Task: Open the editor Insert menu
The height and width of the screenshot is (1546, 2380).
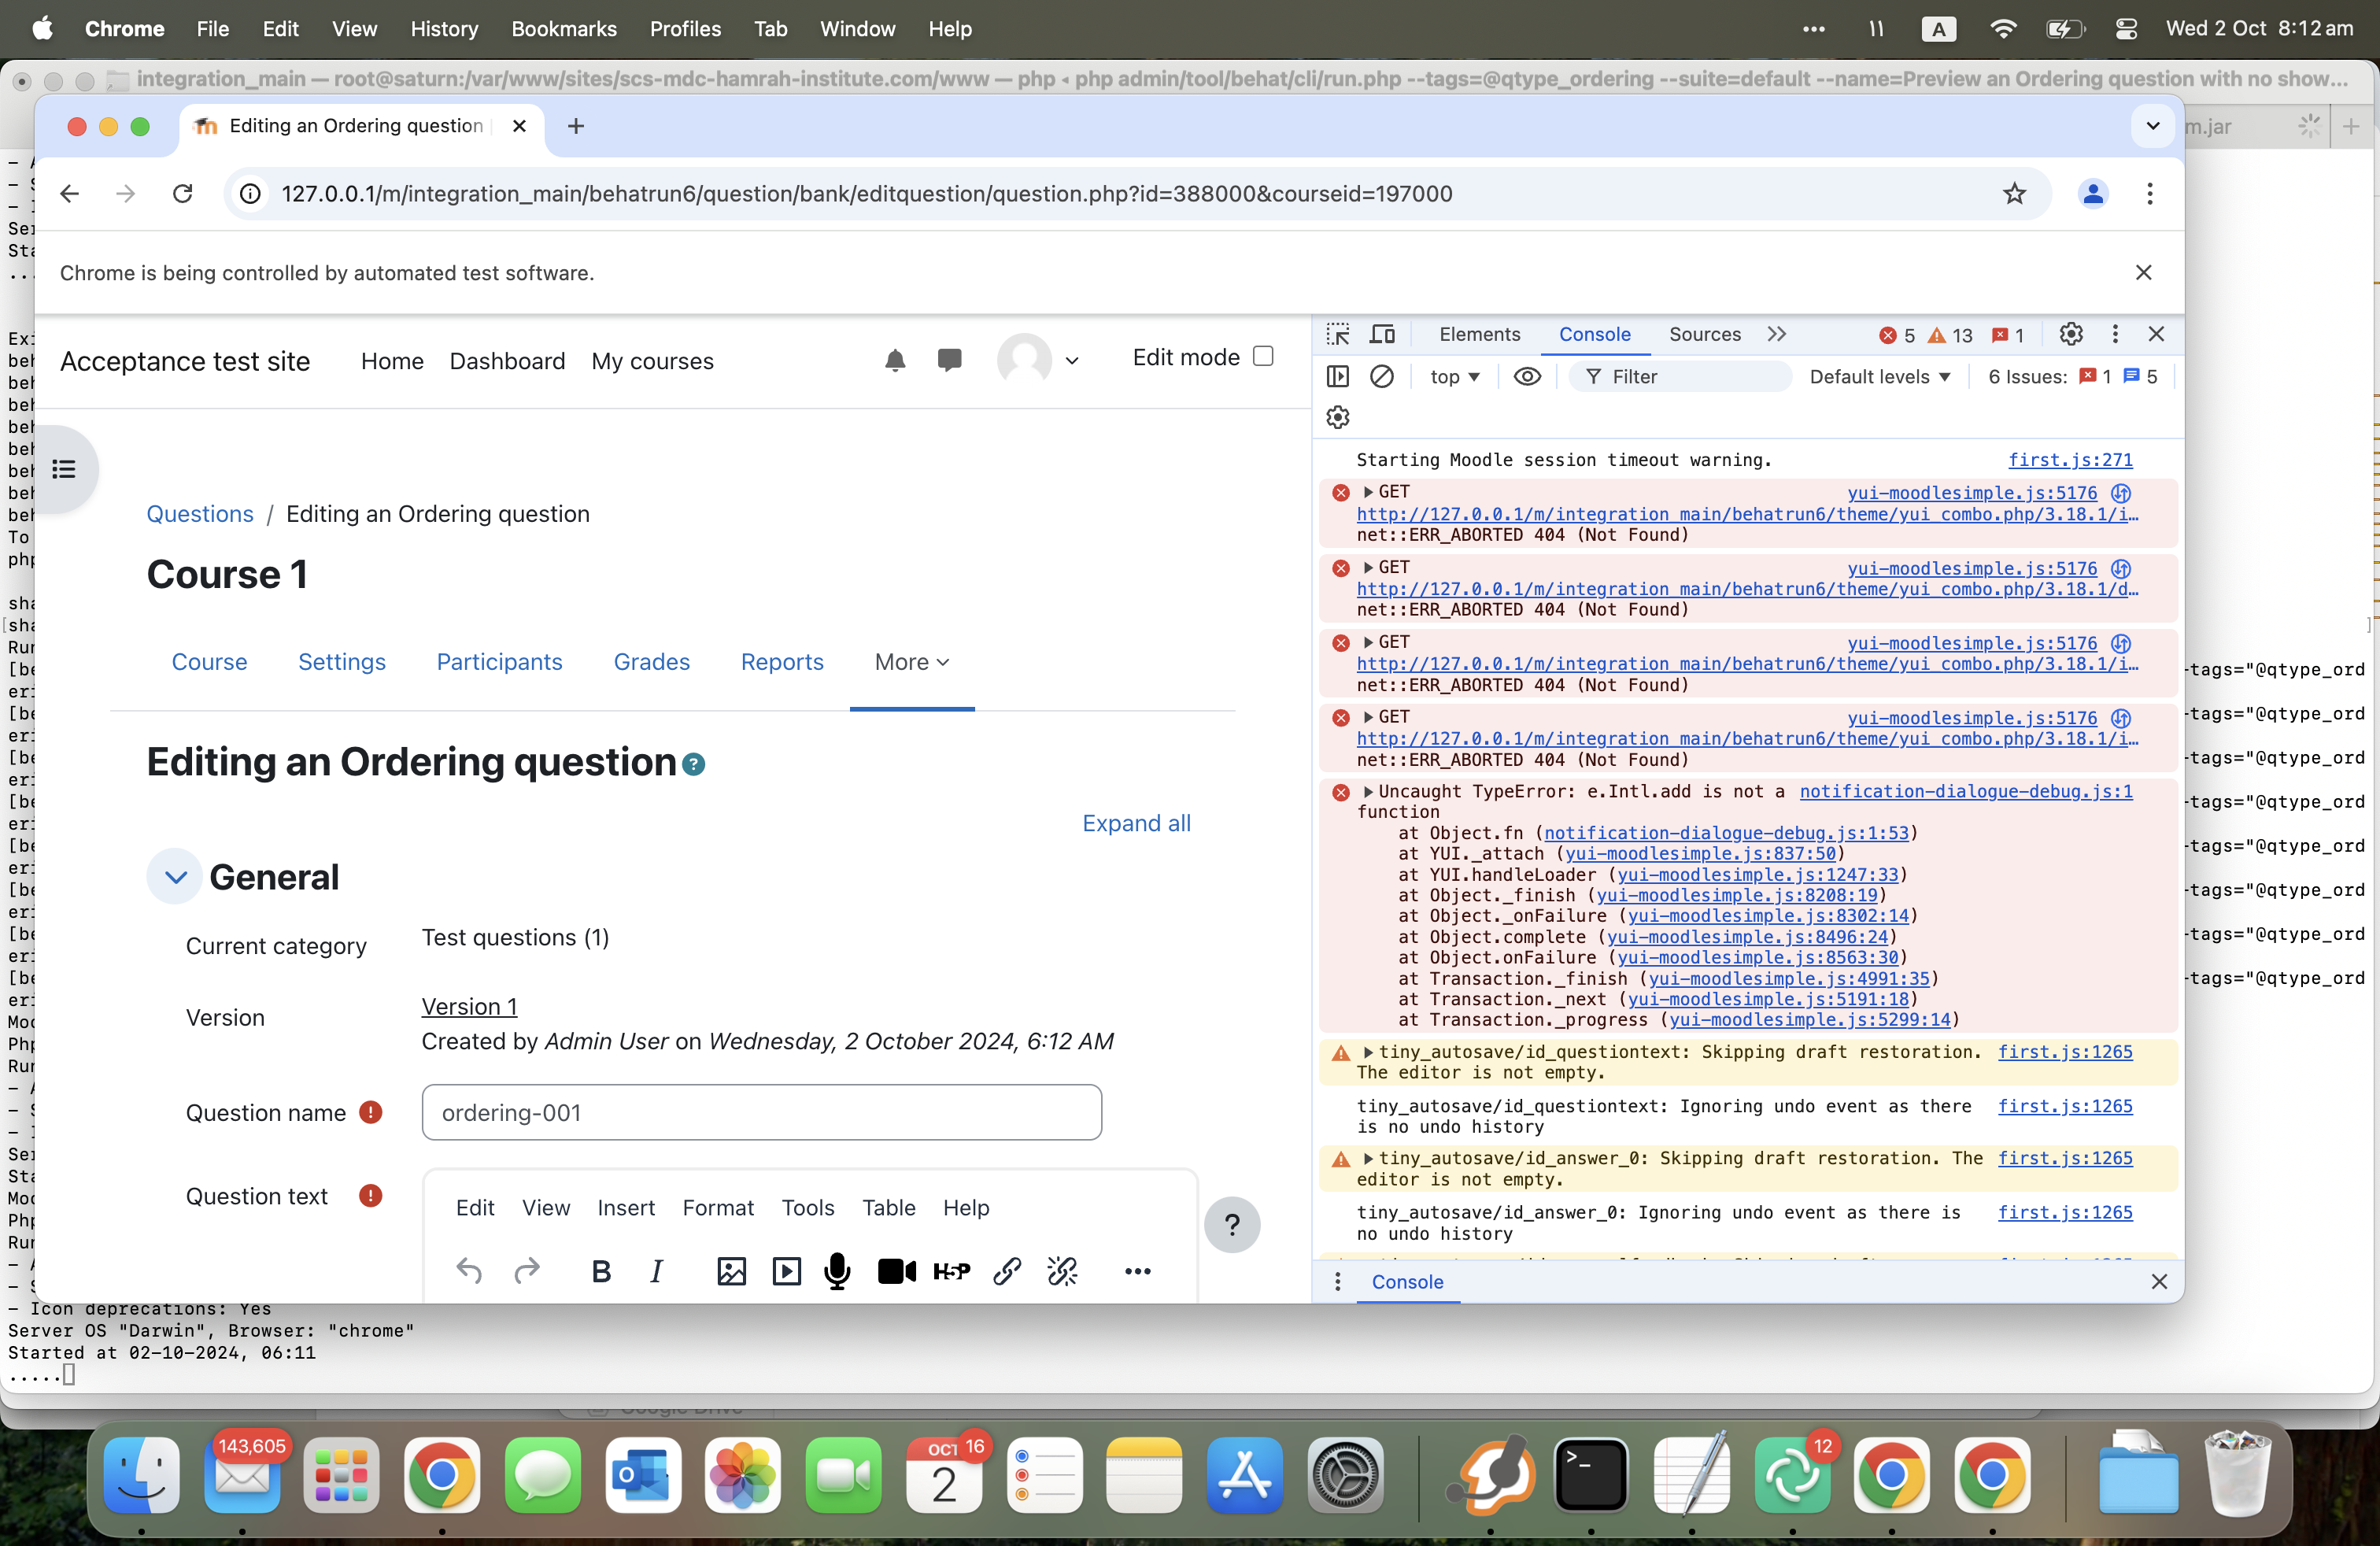Action: pyautogui.click(x=626, y=1208)
